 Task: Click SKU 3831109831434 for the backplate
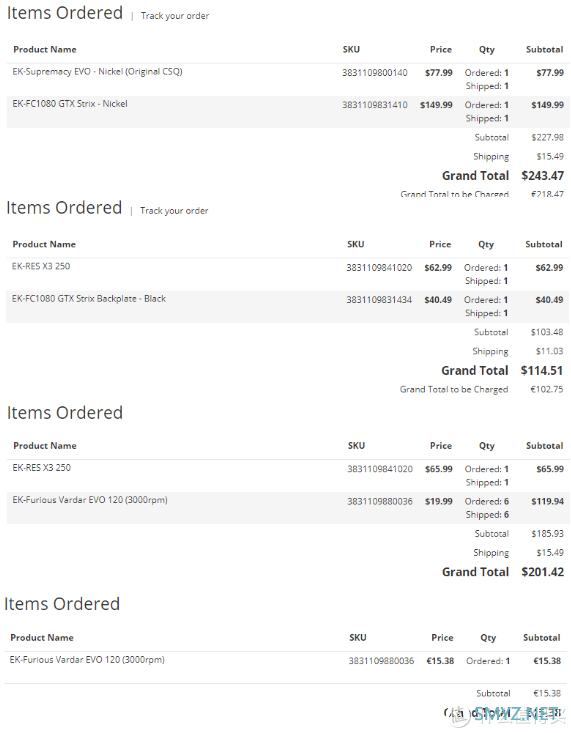coord(379,300)
